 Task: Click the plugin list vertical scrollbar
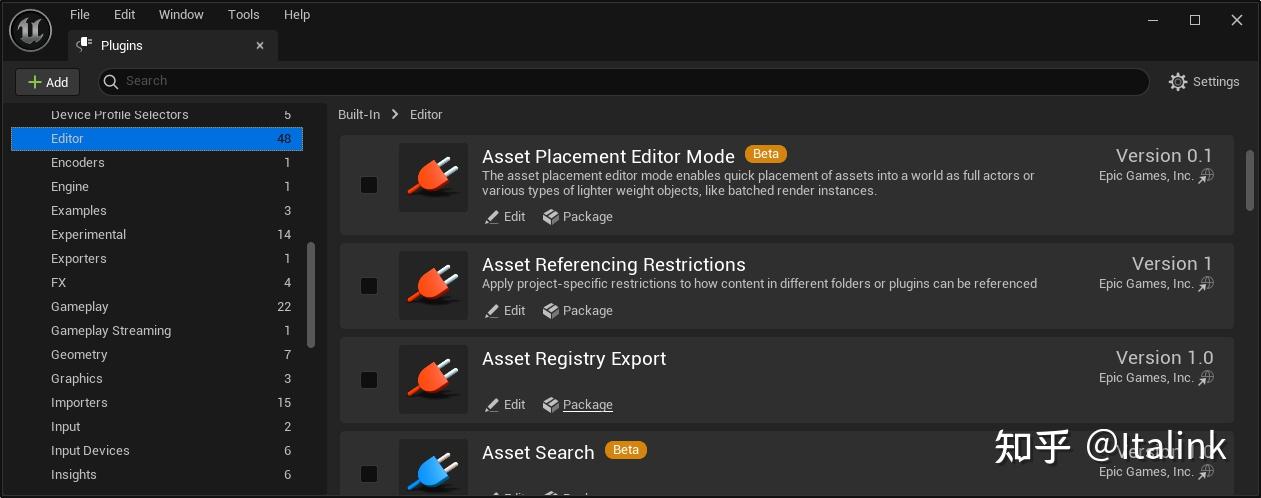[x=1249, y=180]
